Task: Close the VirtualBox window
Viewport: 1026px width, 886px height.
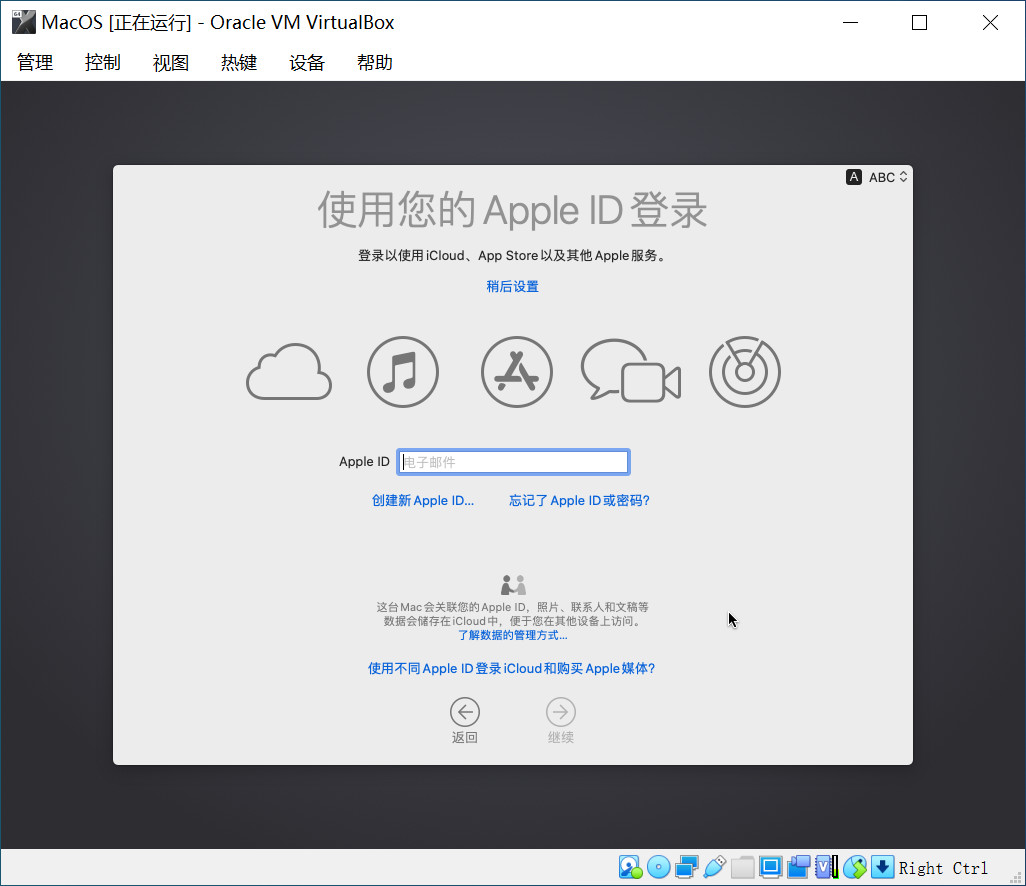Action: pyautogui.click(x=990, y=22)
